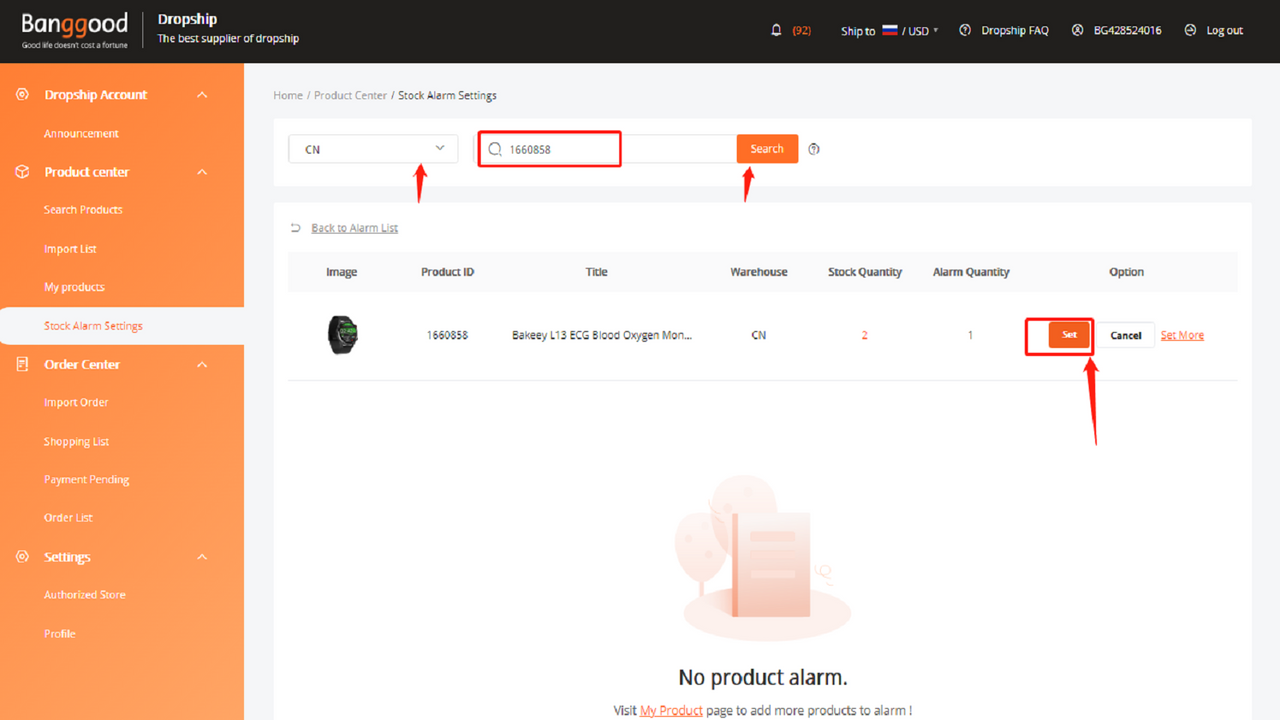This screenshot has height=720, width=1280.
Task: Click the Dropship Account target icon
Action: click(22, 94)
